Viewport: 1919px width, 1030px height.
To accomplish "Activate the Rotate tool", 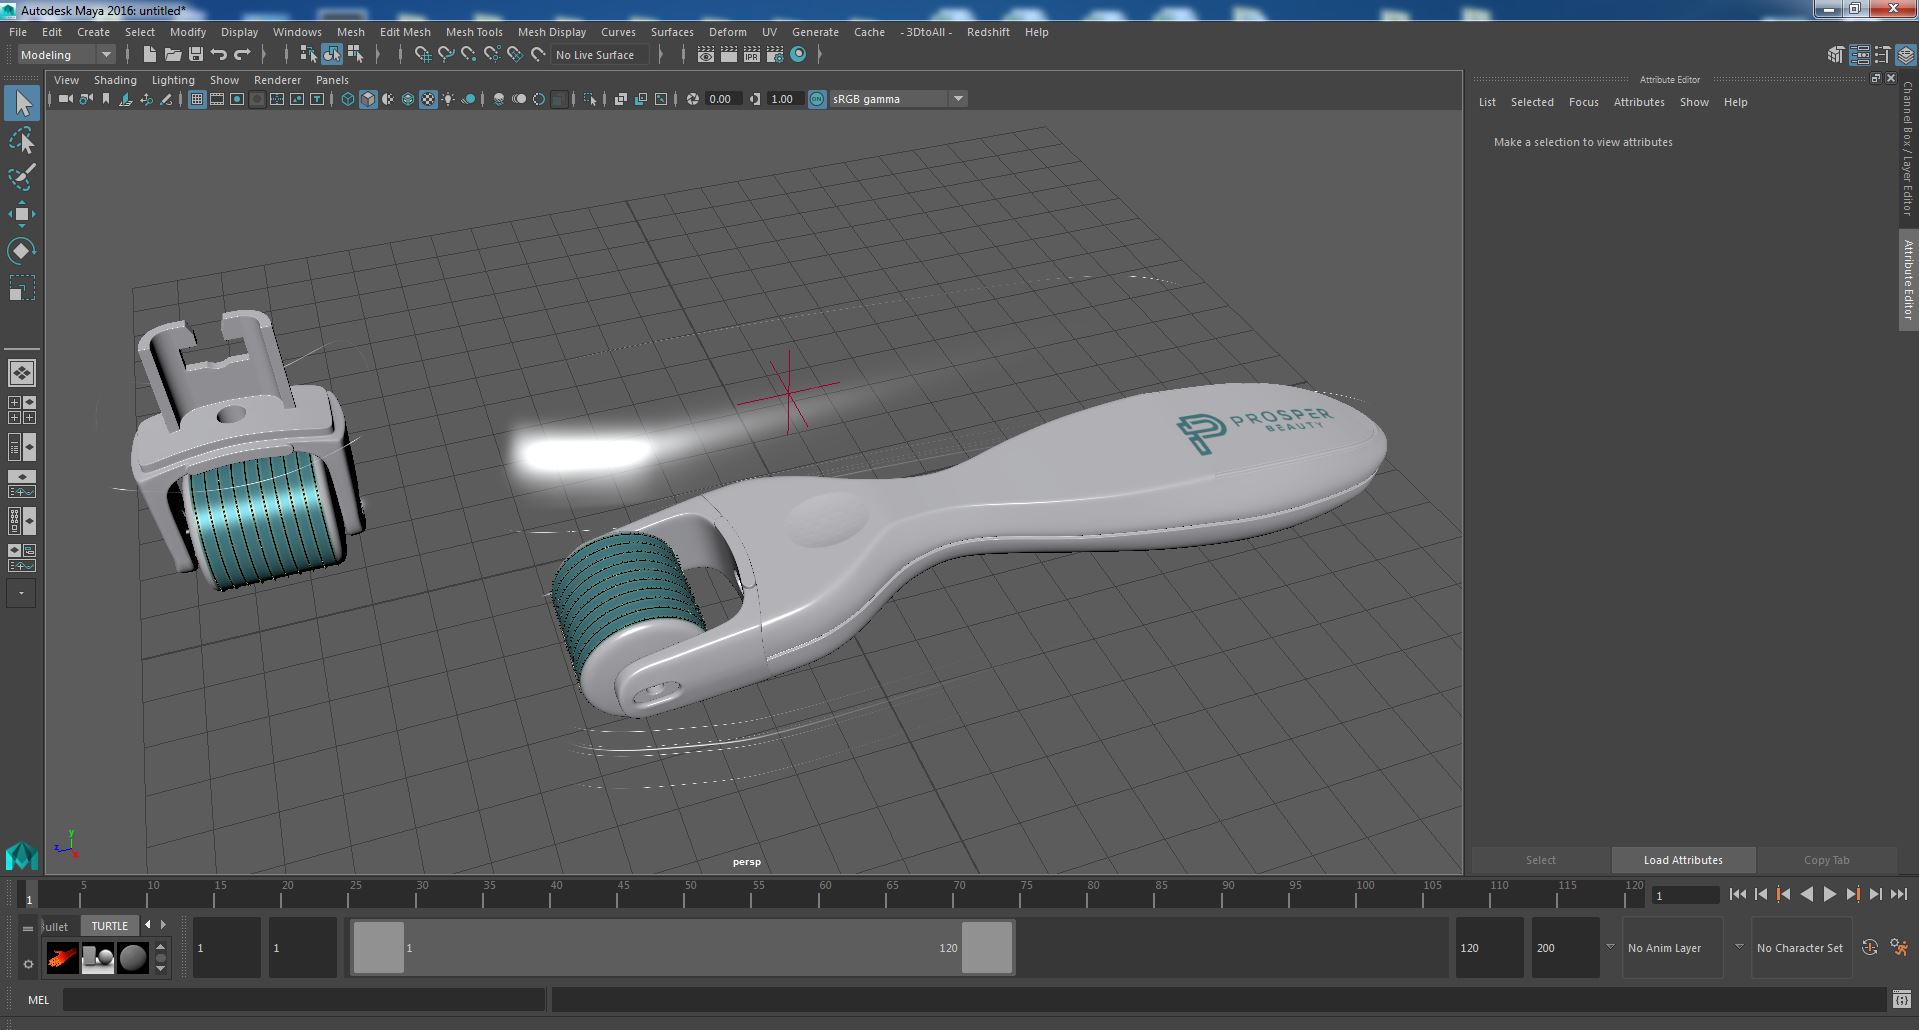I will (22, 250).
